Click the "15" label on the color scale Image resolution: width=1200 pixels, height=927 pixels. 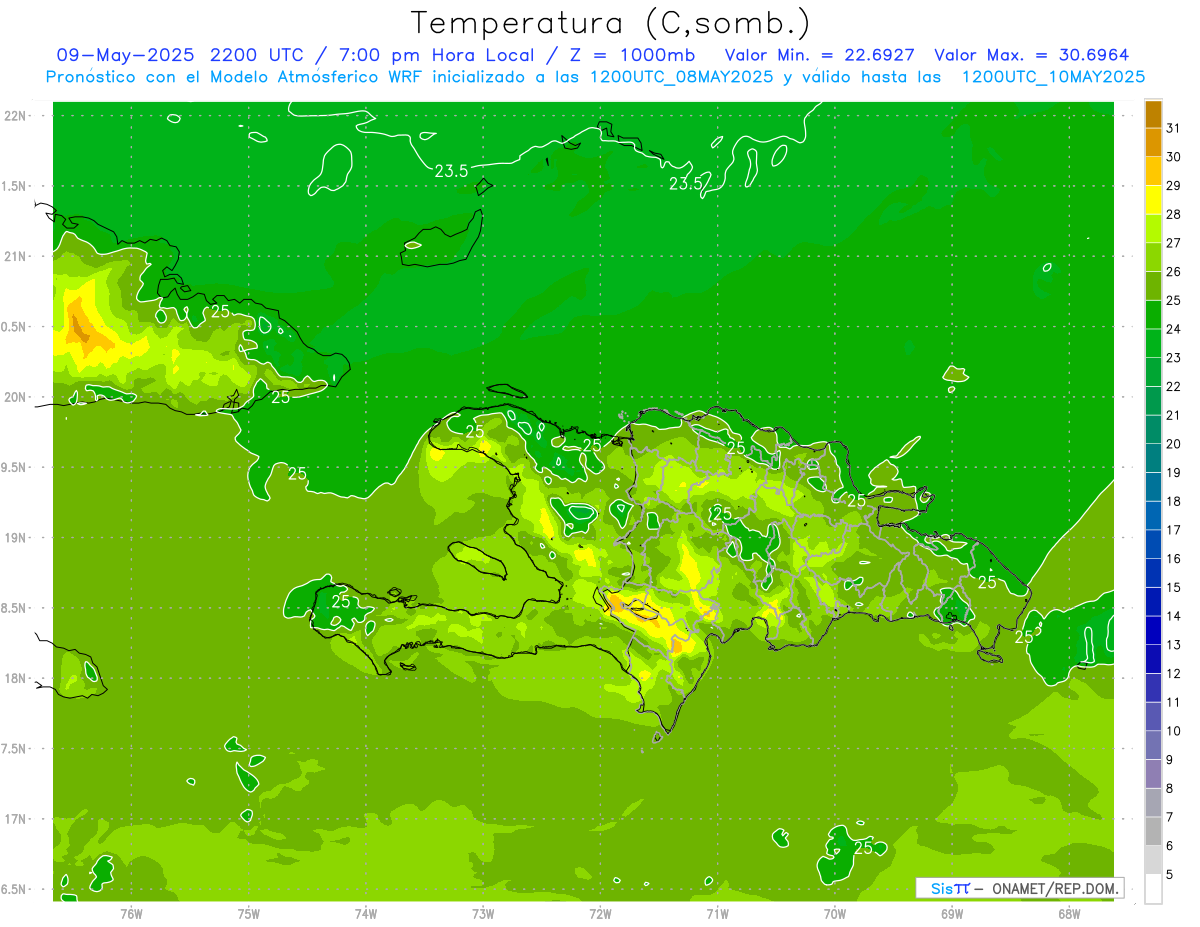point(1173,587)
